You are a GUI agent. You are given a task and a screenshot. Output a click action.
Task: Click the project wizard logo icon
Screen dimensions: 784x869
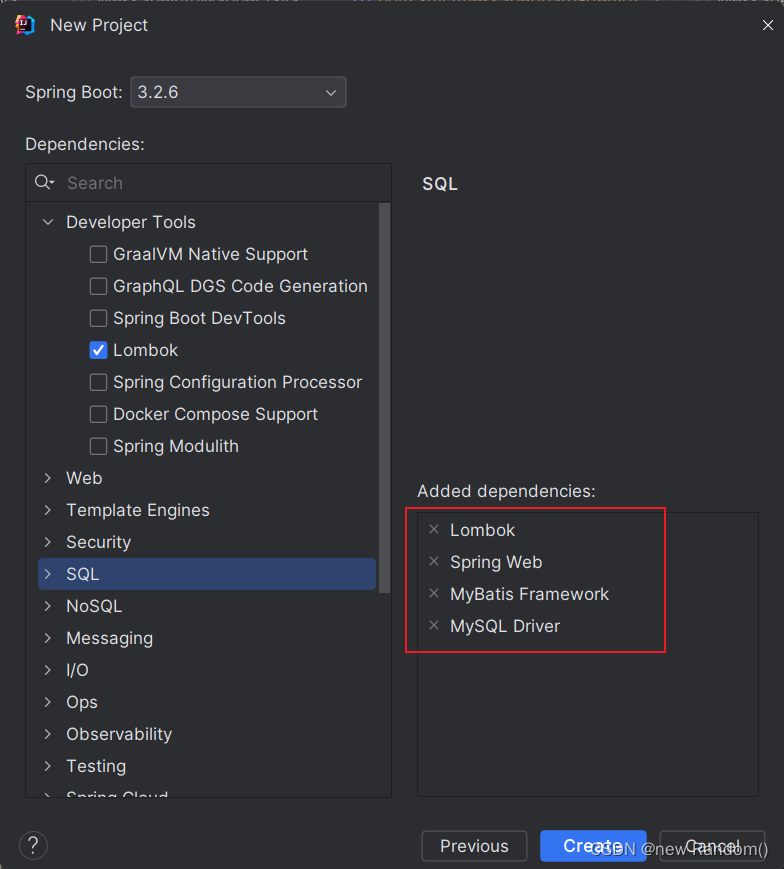click(25, 24)
